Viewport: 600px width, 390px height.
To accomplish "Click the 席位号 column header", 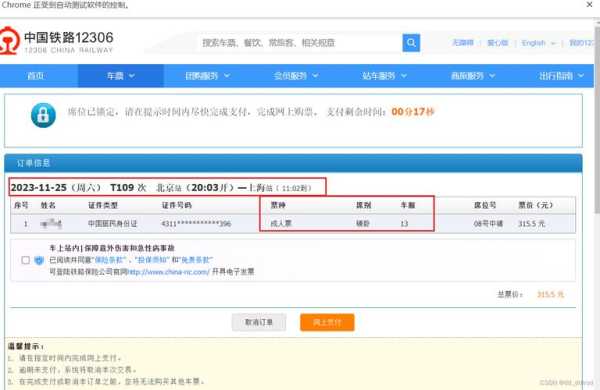I will coord(485,206).
